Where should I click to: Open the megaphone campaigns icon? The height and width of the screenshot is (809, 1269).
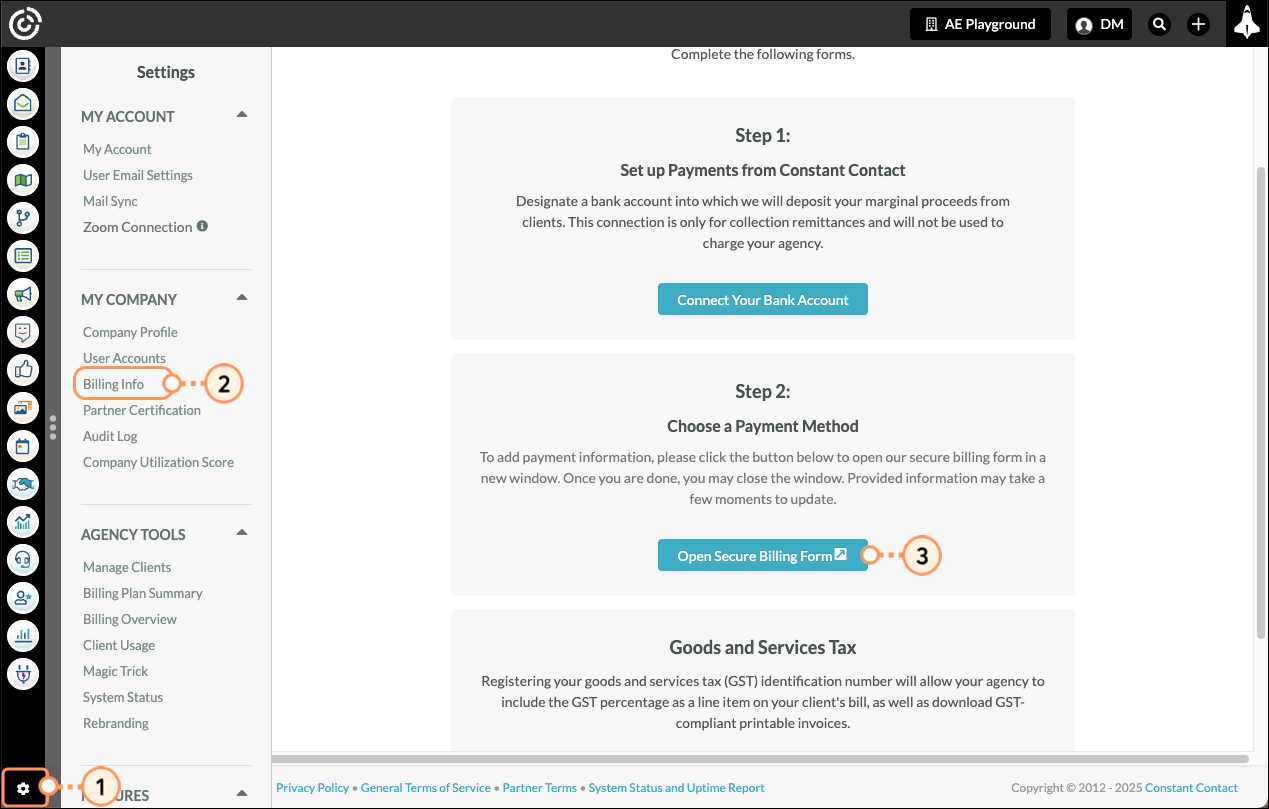pyautogui.click(x=23, y=293)
